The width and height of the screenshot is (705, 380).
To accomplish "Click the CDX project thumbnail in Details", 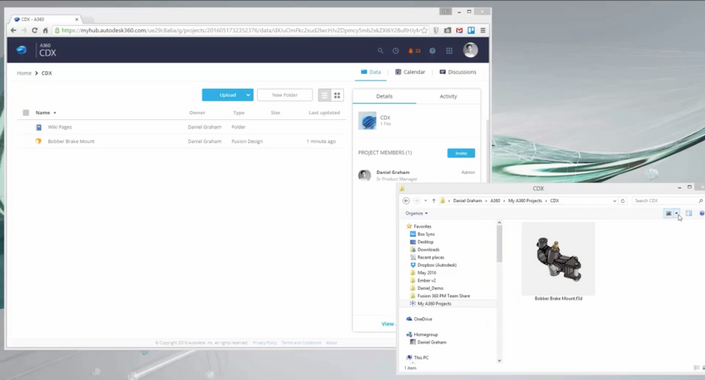I will click(x=367, y=121).
